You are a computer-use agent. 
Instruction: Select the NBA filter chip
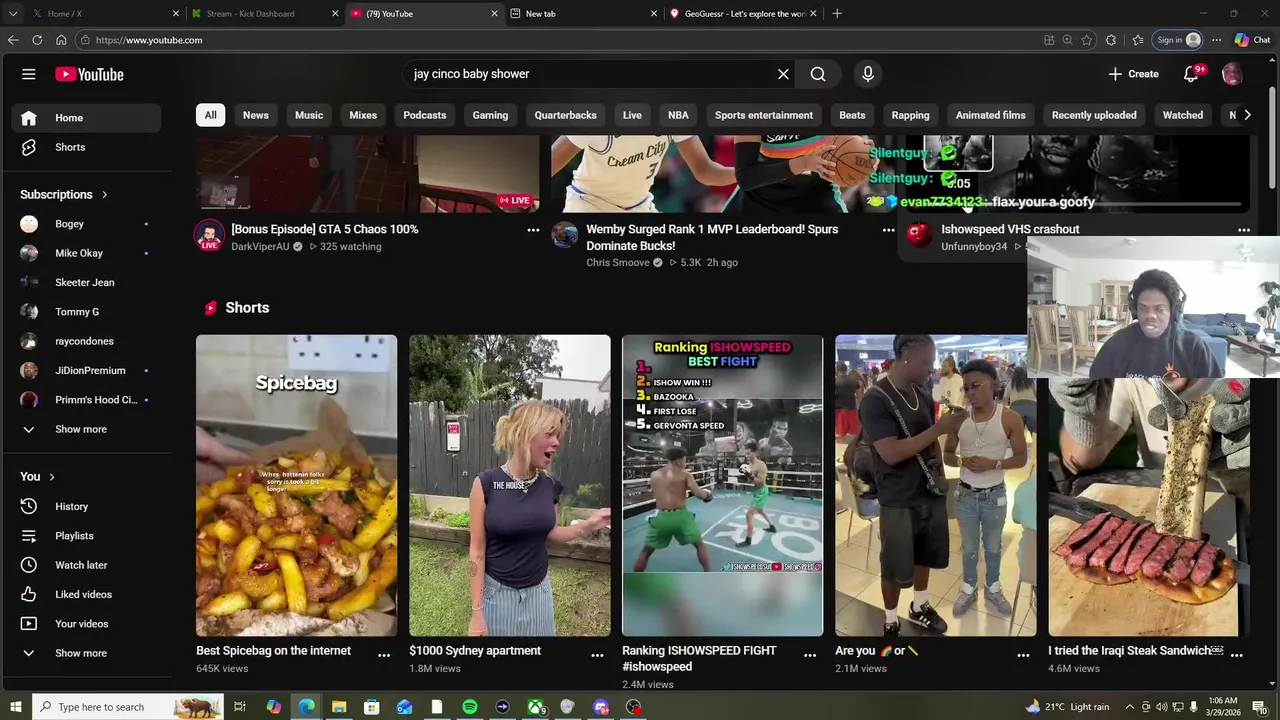(x=678, y=115)
